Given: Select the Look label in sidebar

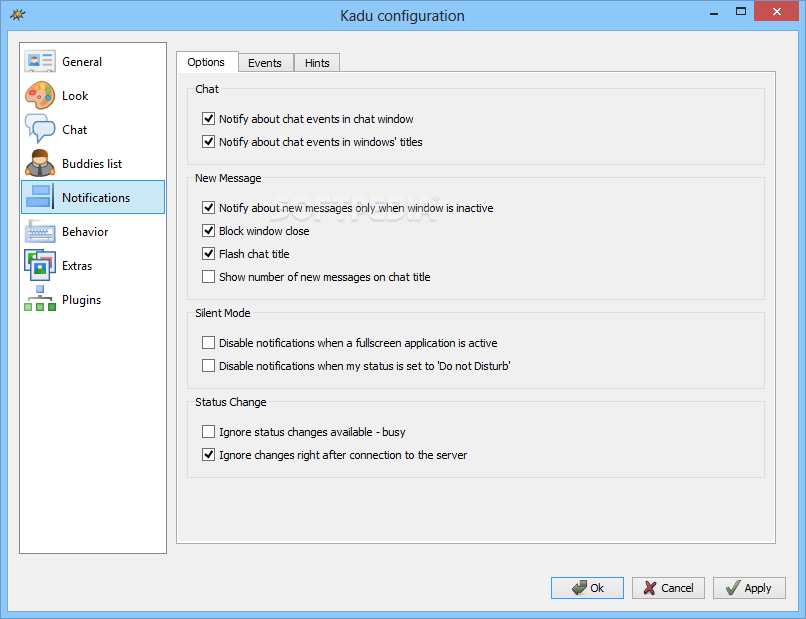Looking at the screenshot, I should click(x=75, y=96).
